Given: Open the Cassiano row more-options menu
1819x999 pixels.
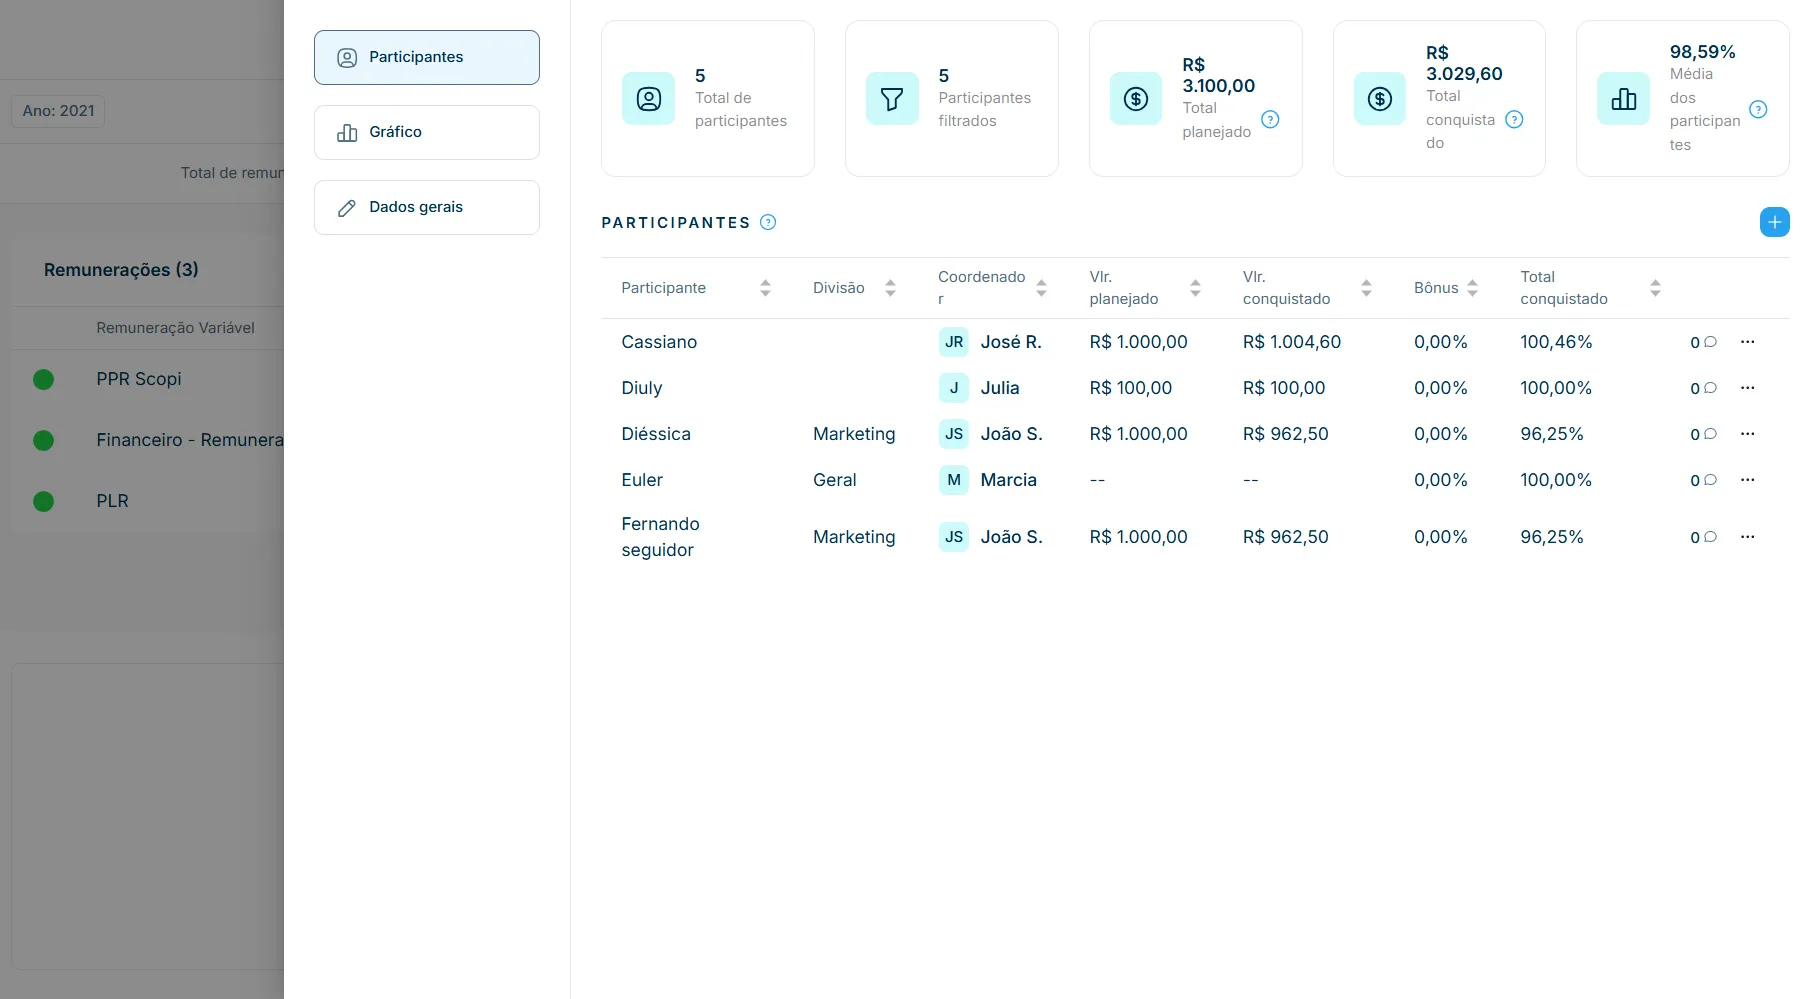Looking at the screenshot, I should coord(1747,342).
